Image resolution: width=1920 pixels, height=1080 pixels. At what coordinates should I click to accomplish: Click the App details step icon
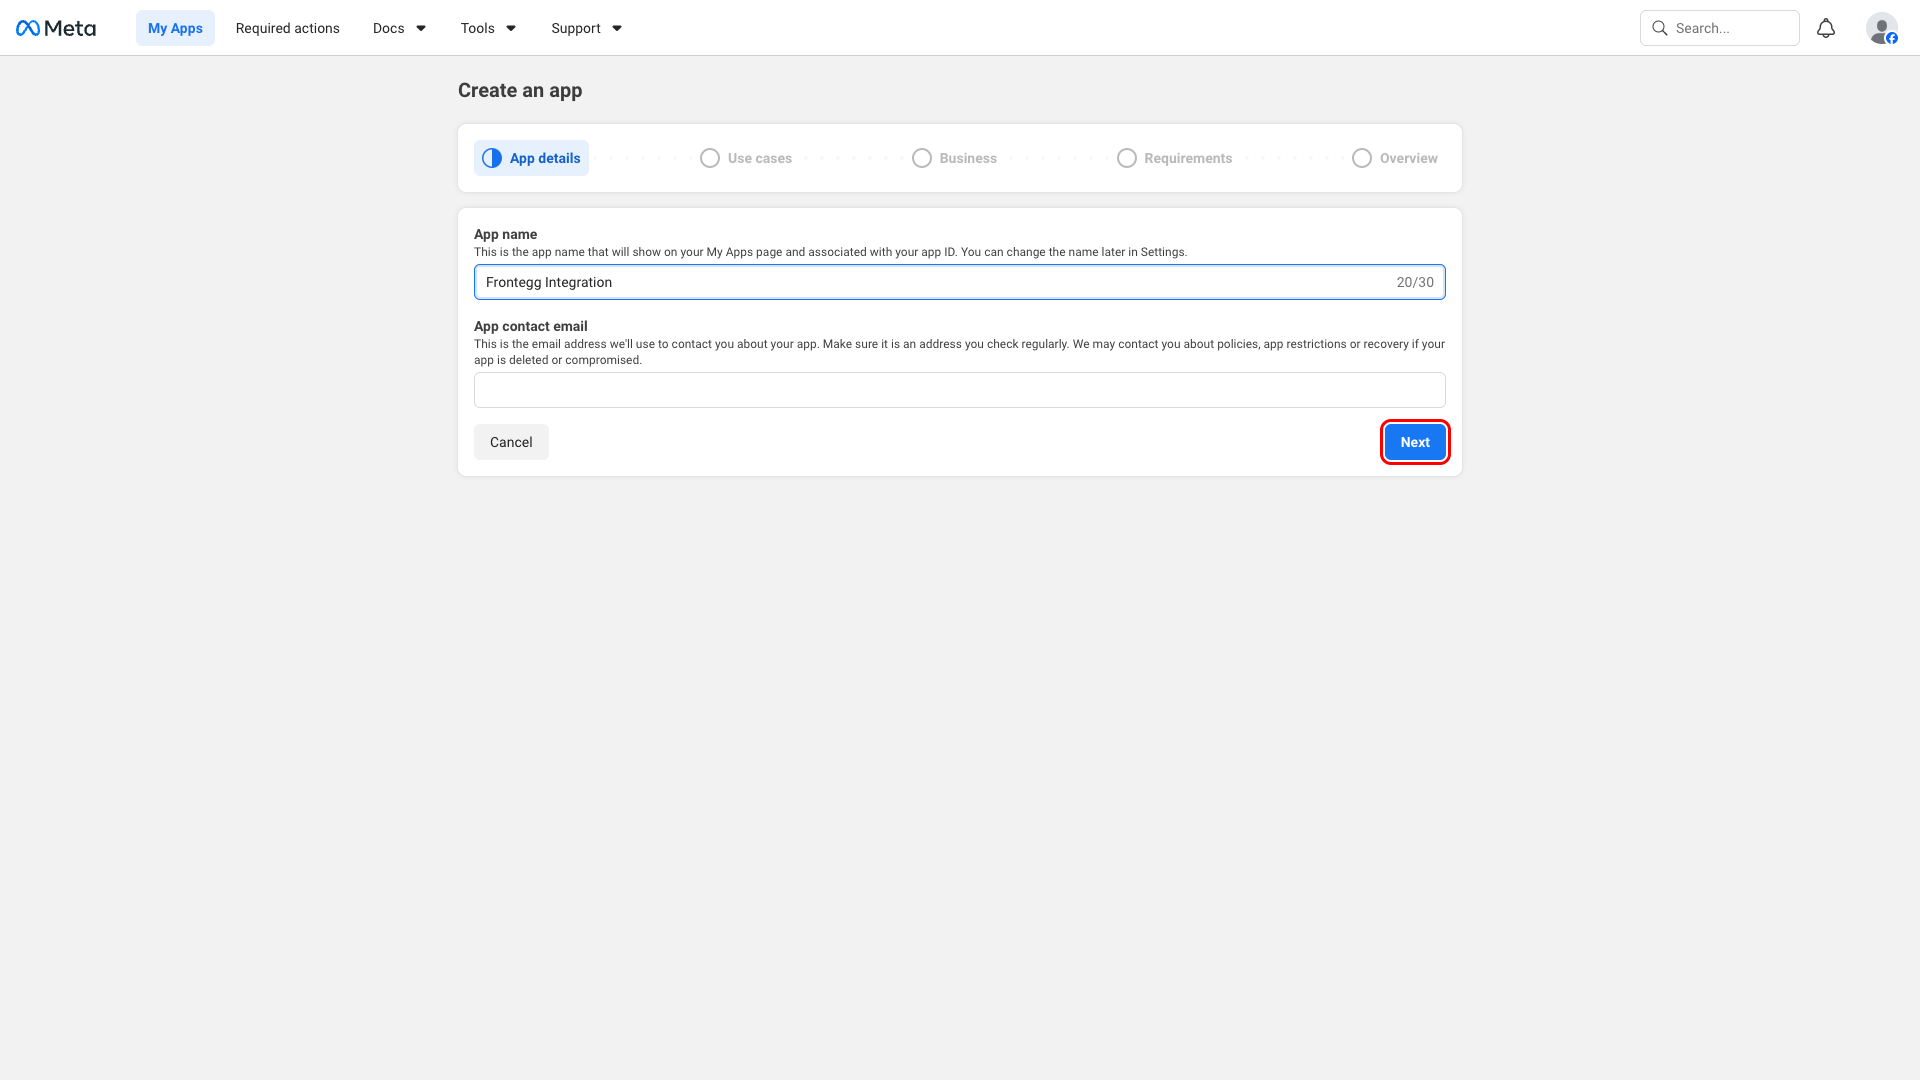pyautogui.click(x=492, y=158)
